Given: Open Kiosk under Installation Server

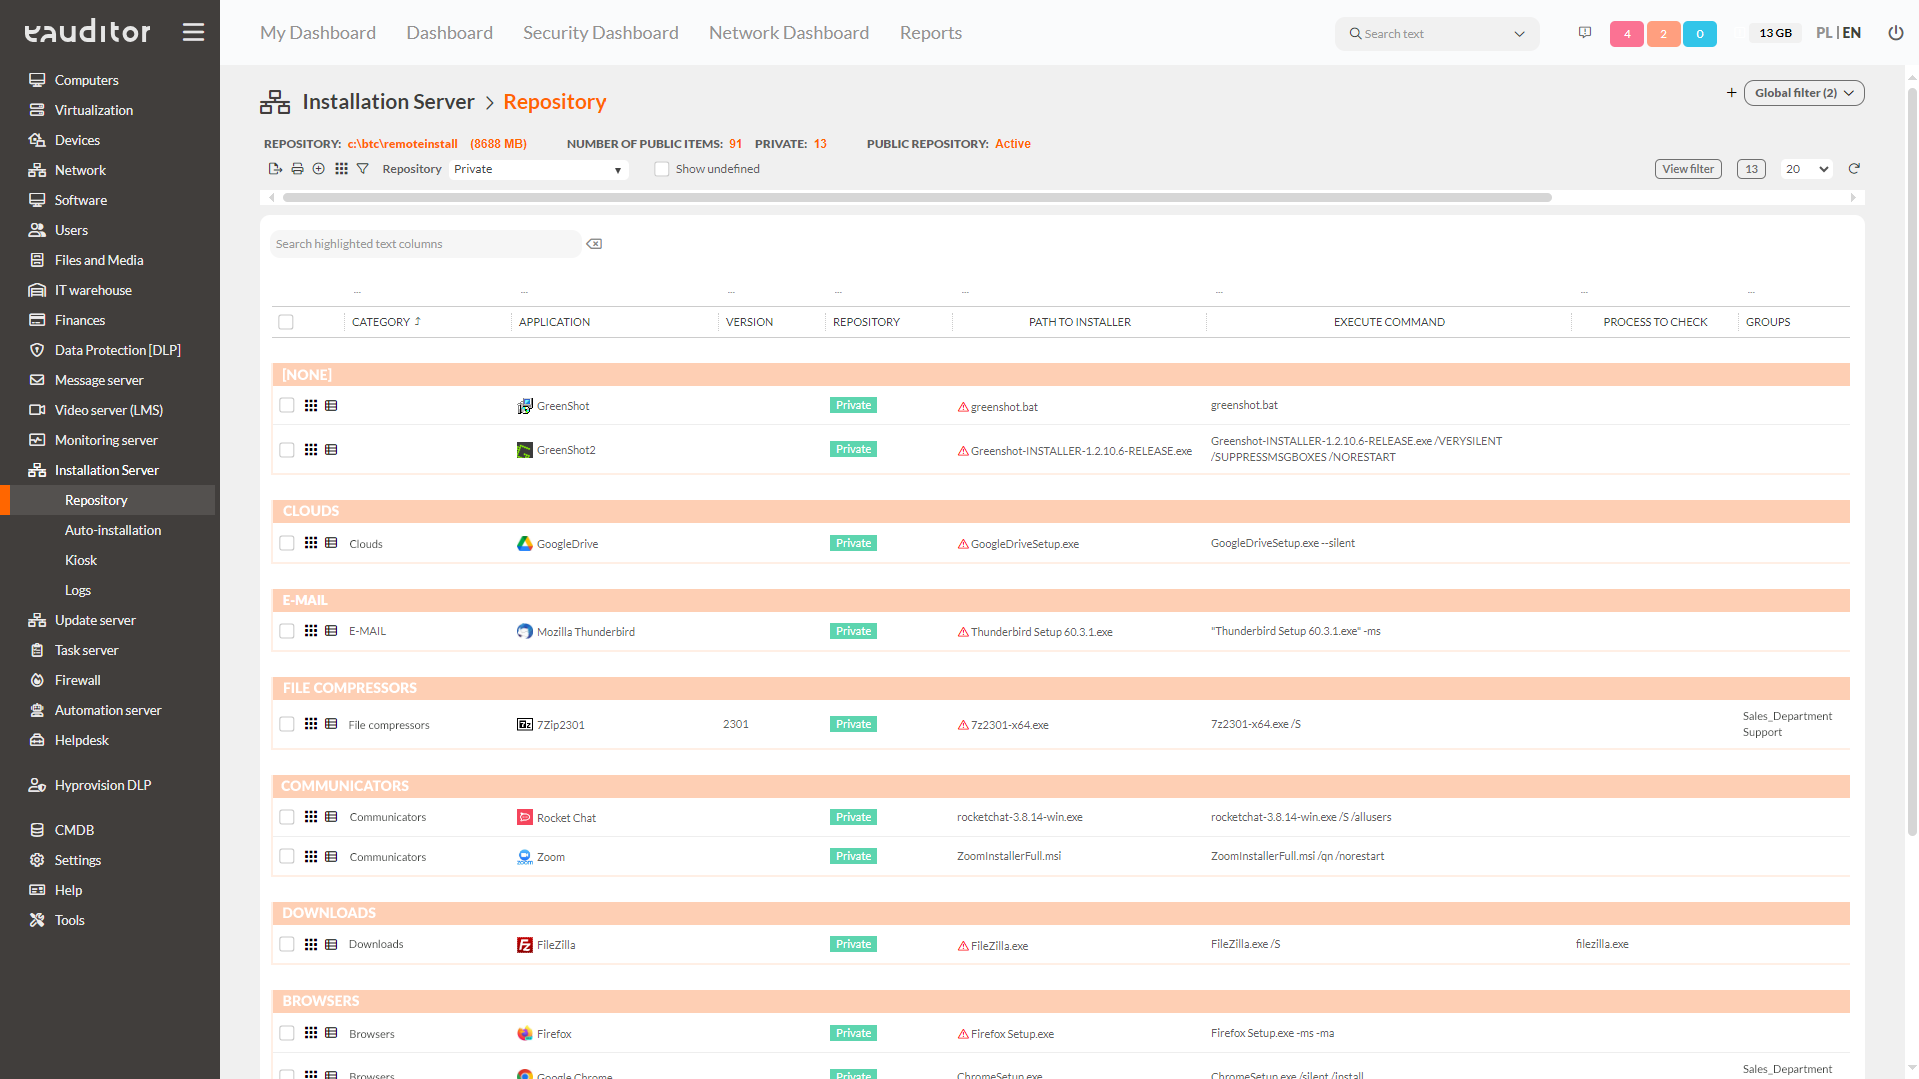Looking at the screenshot, I should pos(81,560).
